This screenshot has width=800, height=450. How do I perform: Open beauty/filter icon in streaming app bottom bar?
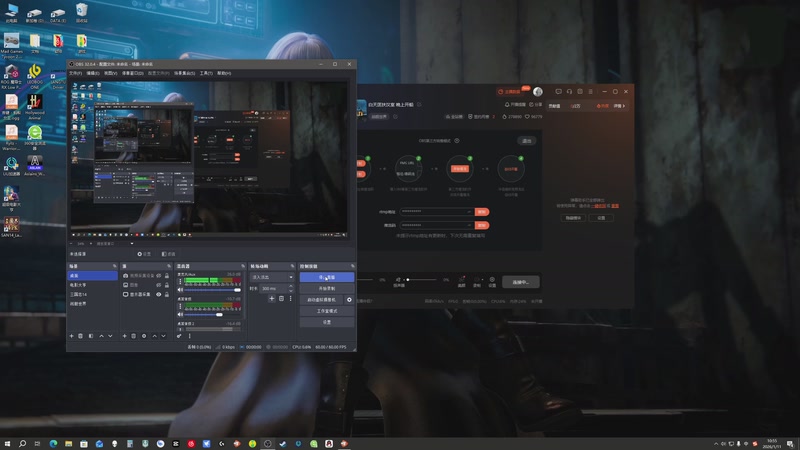coord(461,281)
